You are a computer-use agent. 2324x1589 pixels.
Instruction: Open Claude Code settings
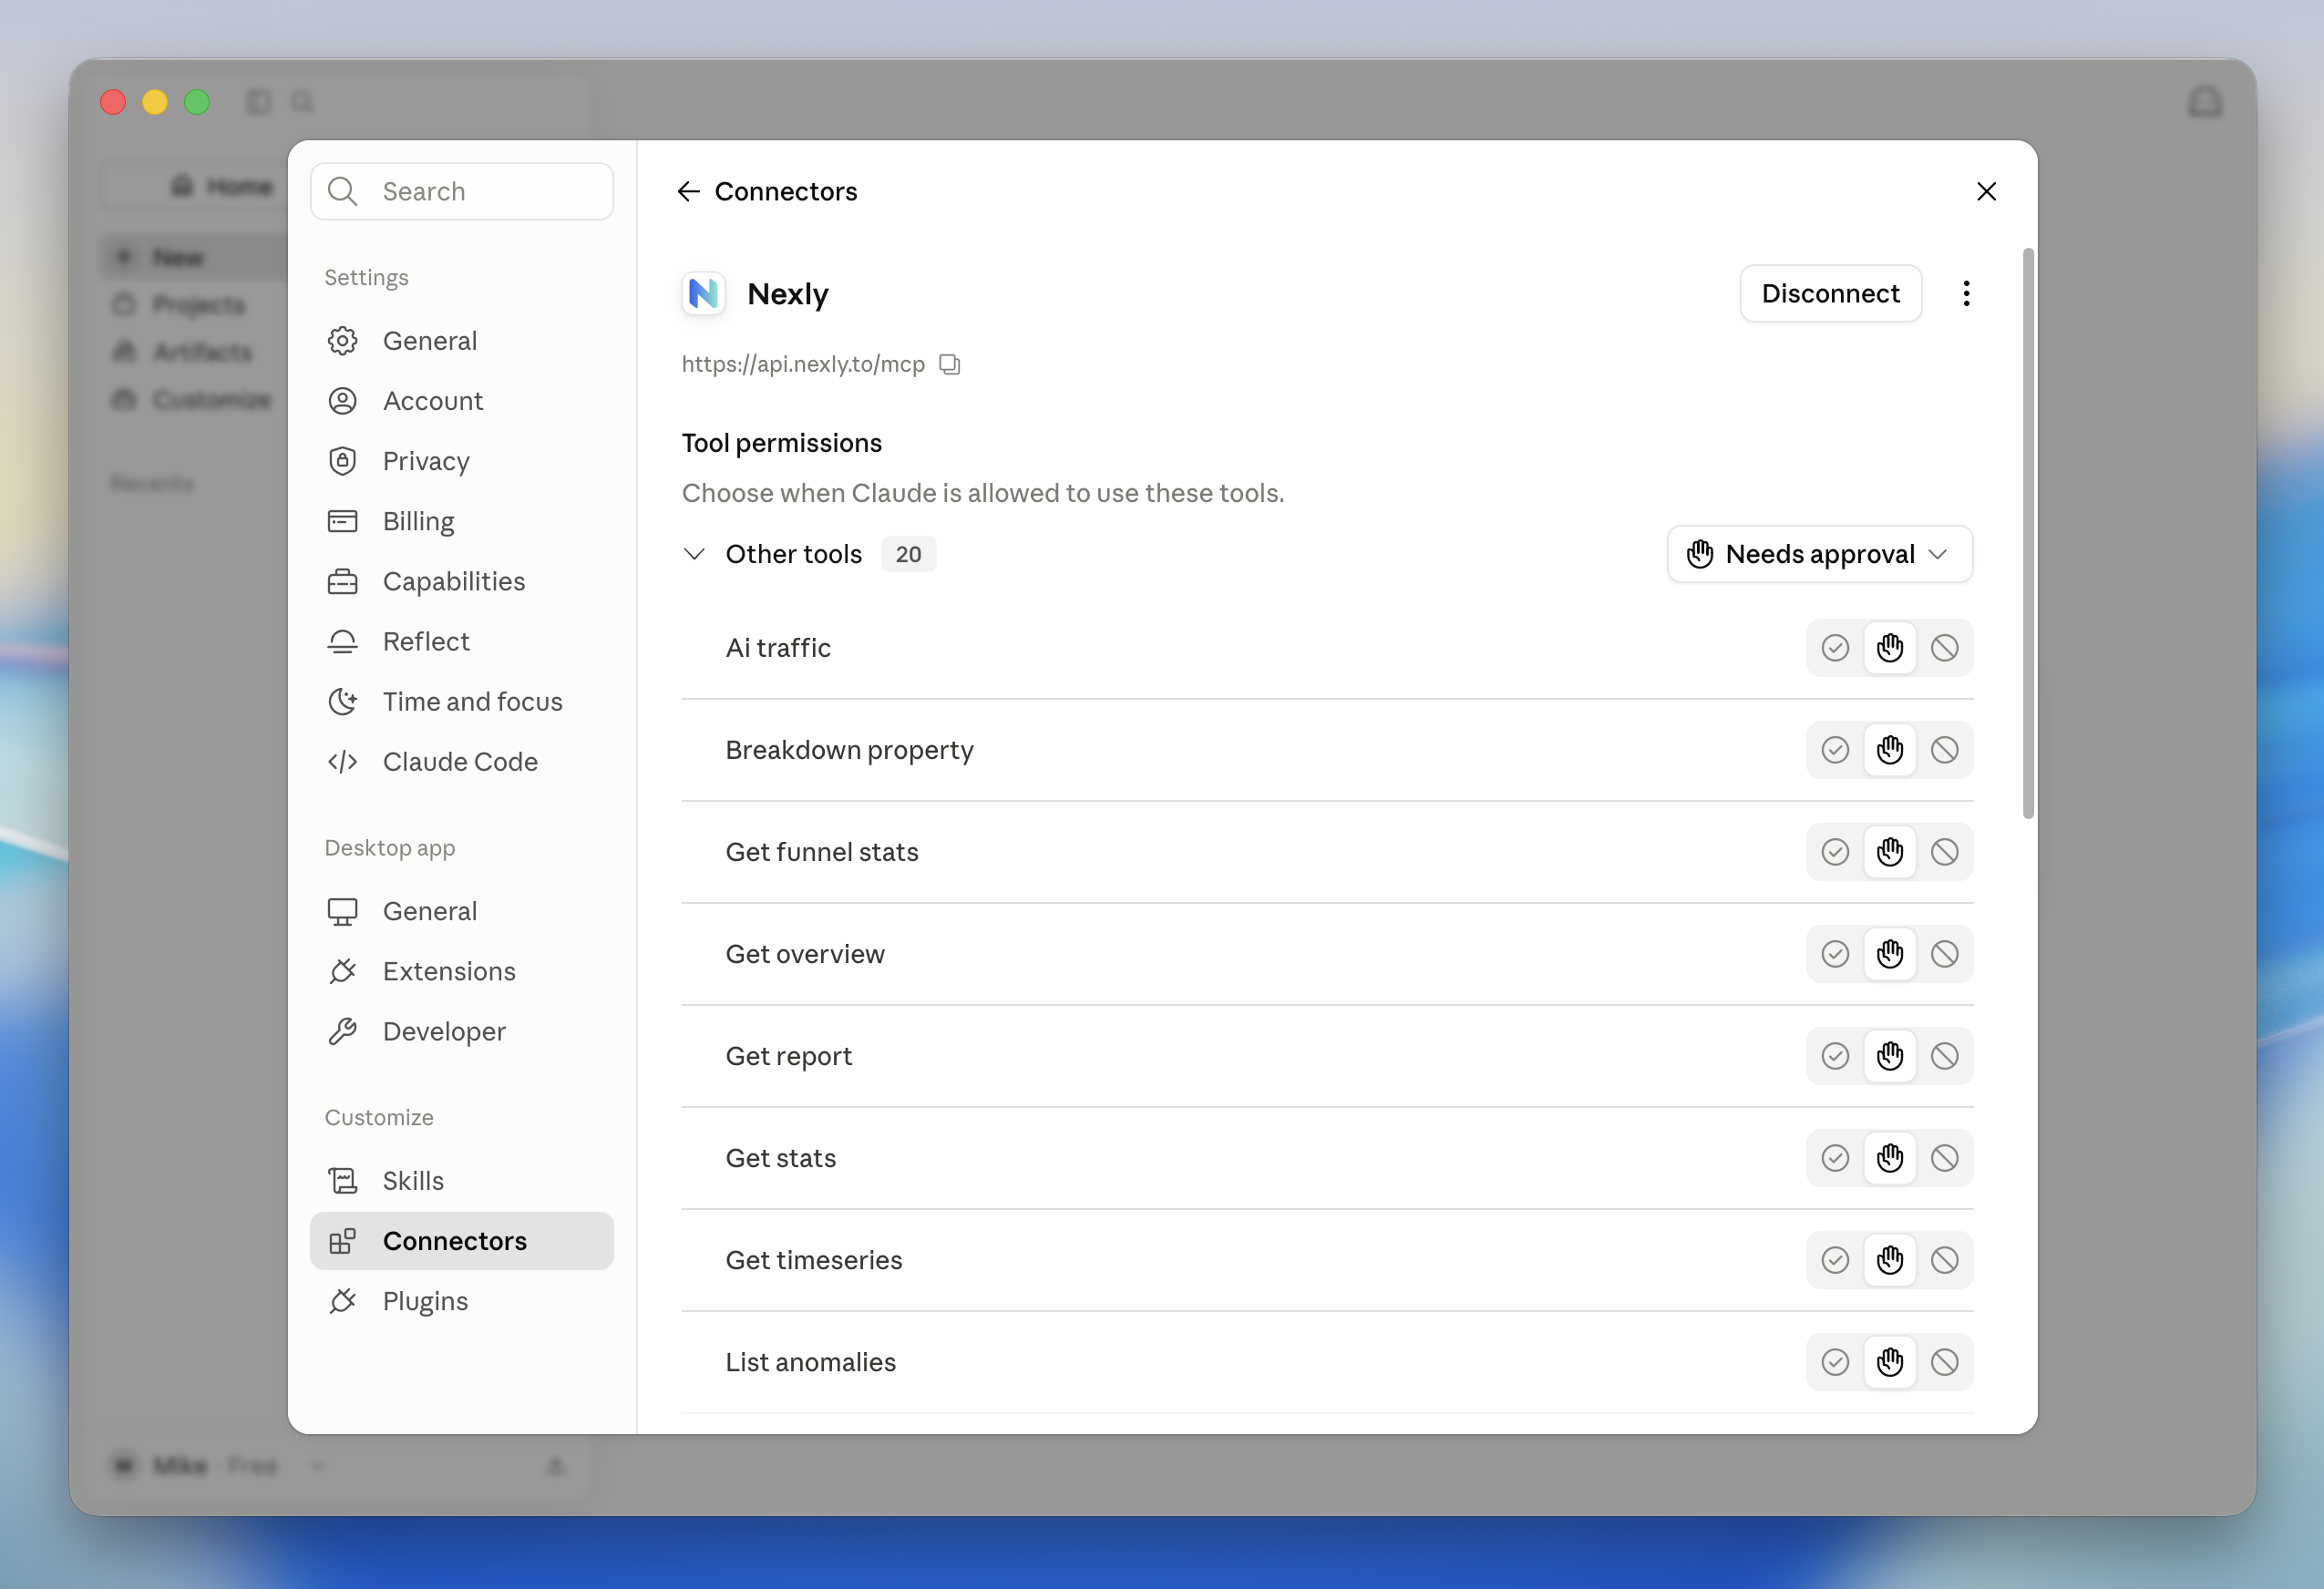click(x=461, y=761)
